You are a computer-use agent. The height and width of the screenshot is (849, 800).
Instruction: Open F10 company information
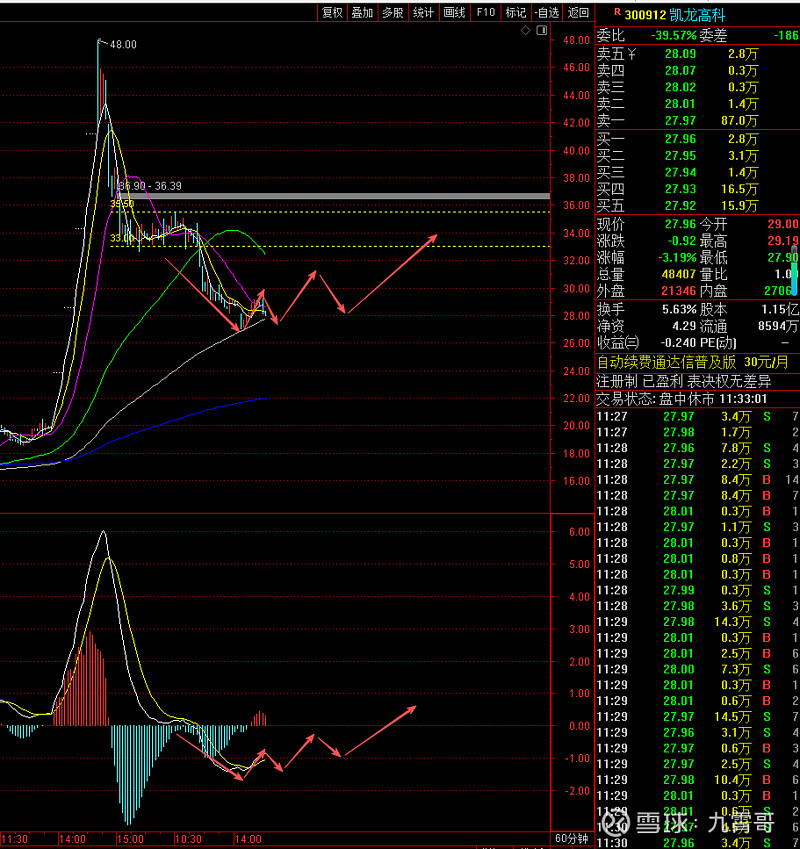coord(485,12)
